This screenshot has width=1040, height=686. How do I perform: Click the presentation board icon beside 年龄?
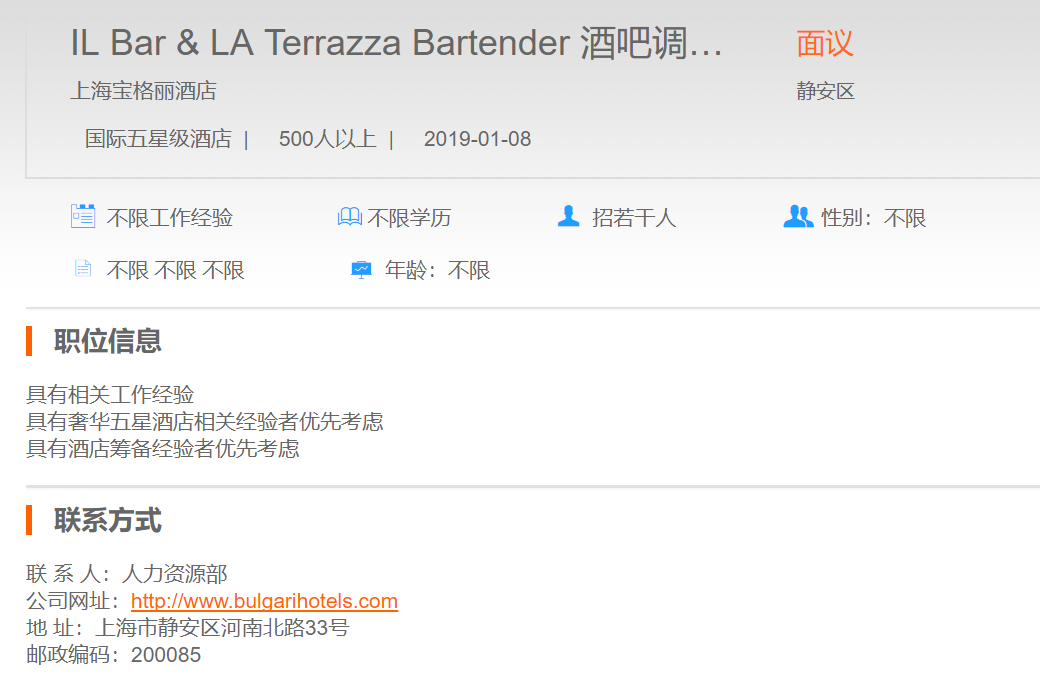(361, 270)
